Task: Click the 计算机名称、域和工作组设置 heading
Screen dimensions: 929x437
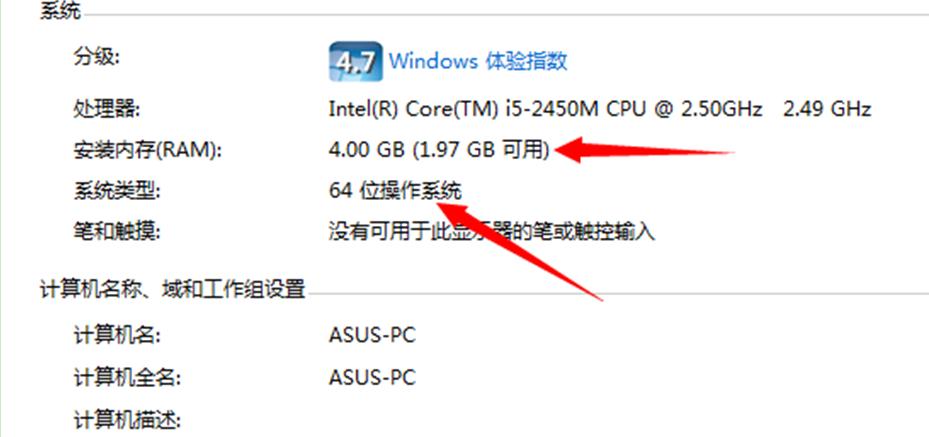Action: [x=172, y=290]
